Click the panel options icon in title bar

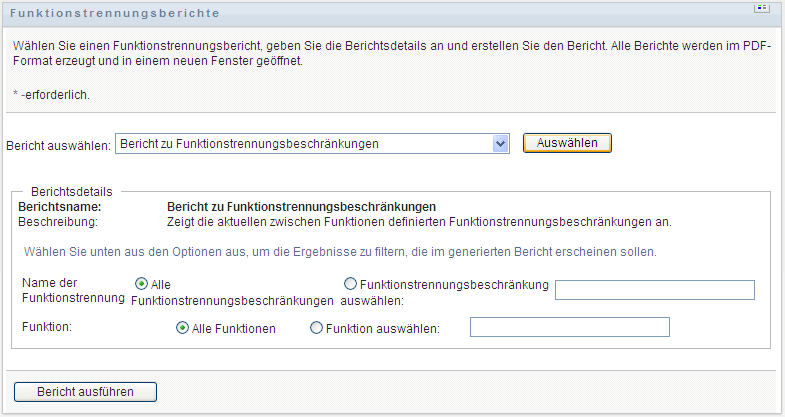[762, 8]
